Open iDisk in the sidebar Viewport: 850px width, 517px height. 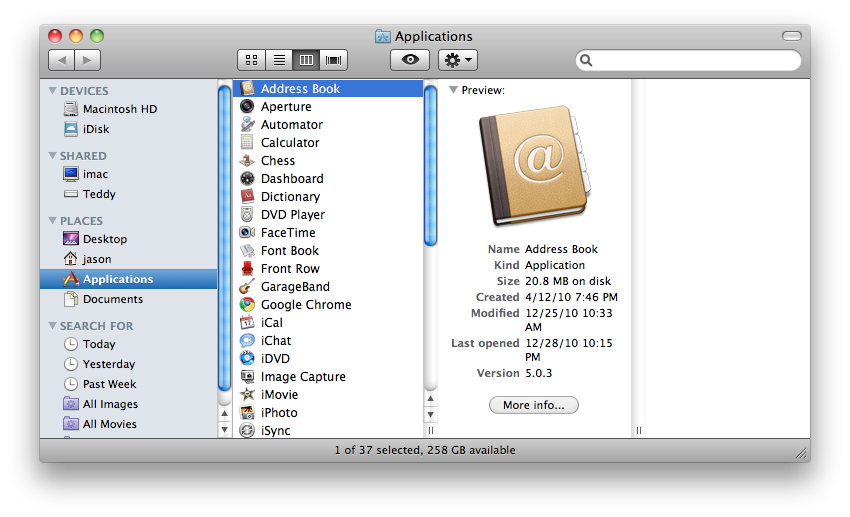tap(128, 129)
